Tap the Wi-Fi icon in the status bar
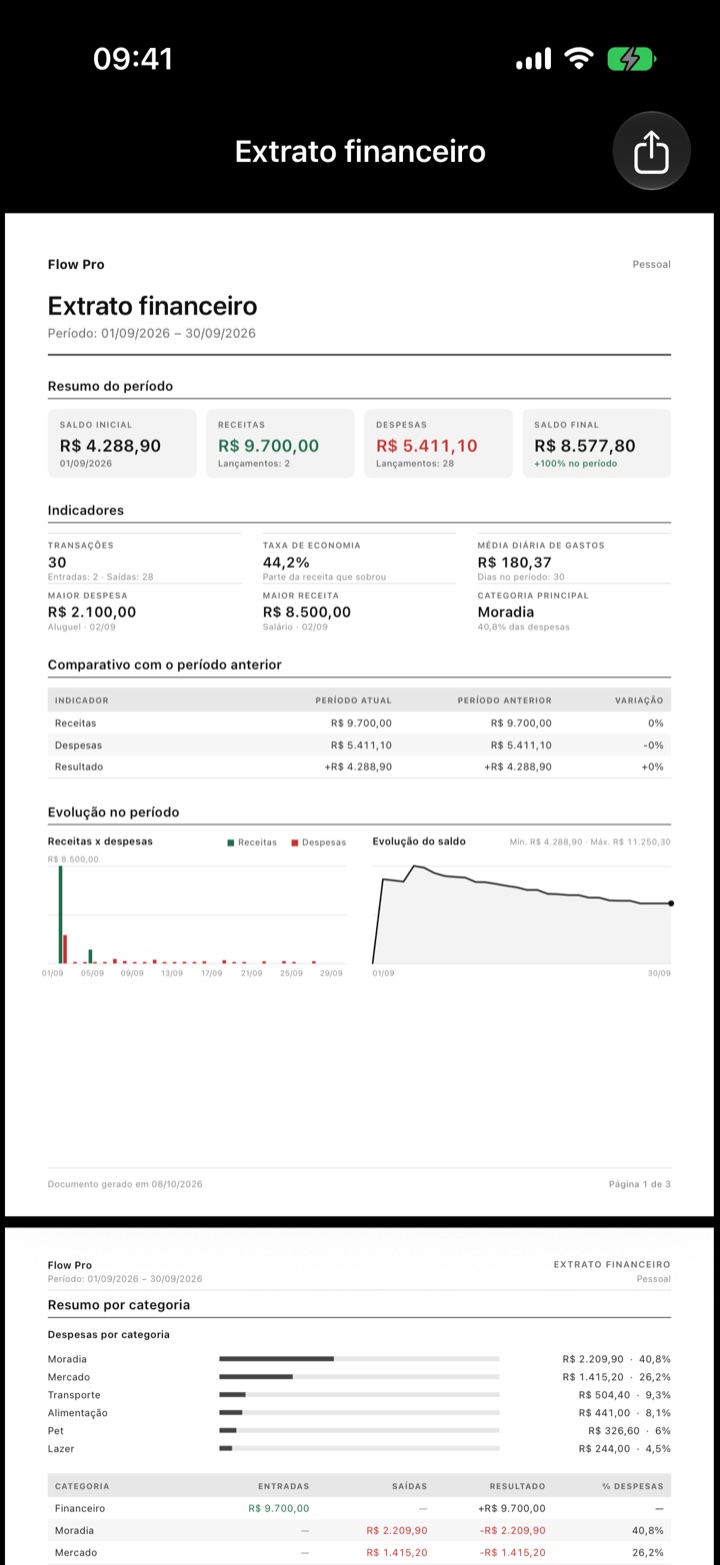The height and width of the screenshot is (1565, 720). click(x=578, y=59)
